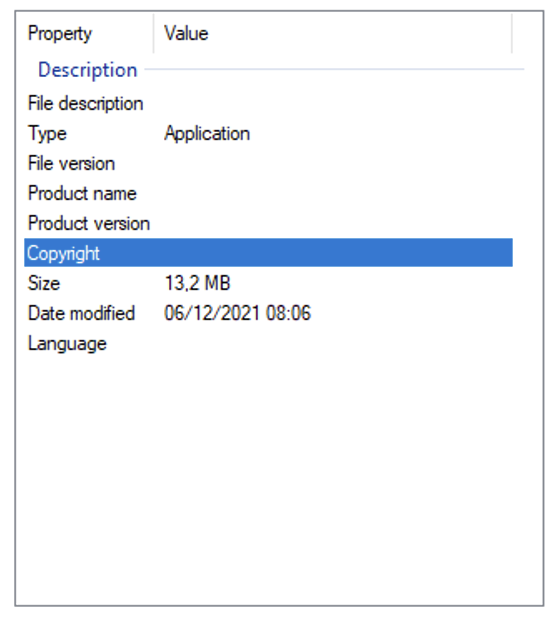Select the Product version row
Viewport: 554px width, 618px height.
pyautogui.click(x=268, y=223)
